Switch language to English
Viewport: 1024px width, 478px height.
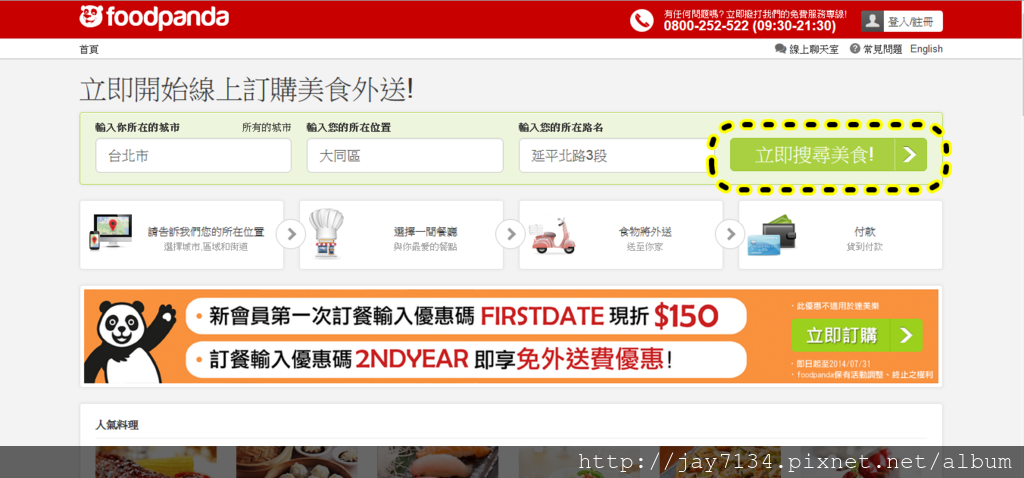[x=926, y=49]
